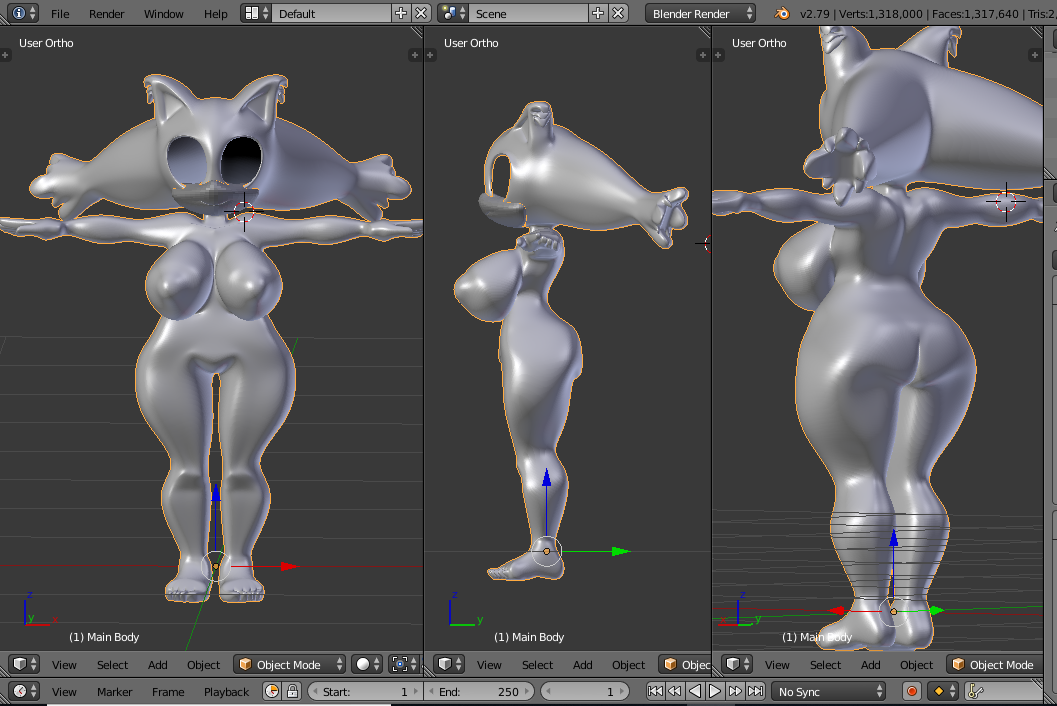The image size is (1057, 706).
Task: Open Select menu in left viewport header
Action: [113, 664]
